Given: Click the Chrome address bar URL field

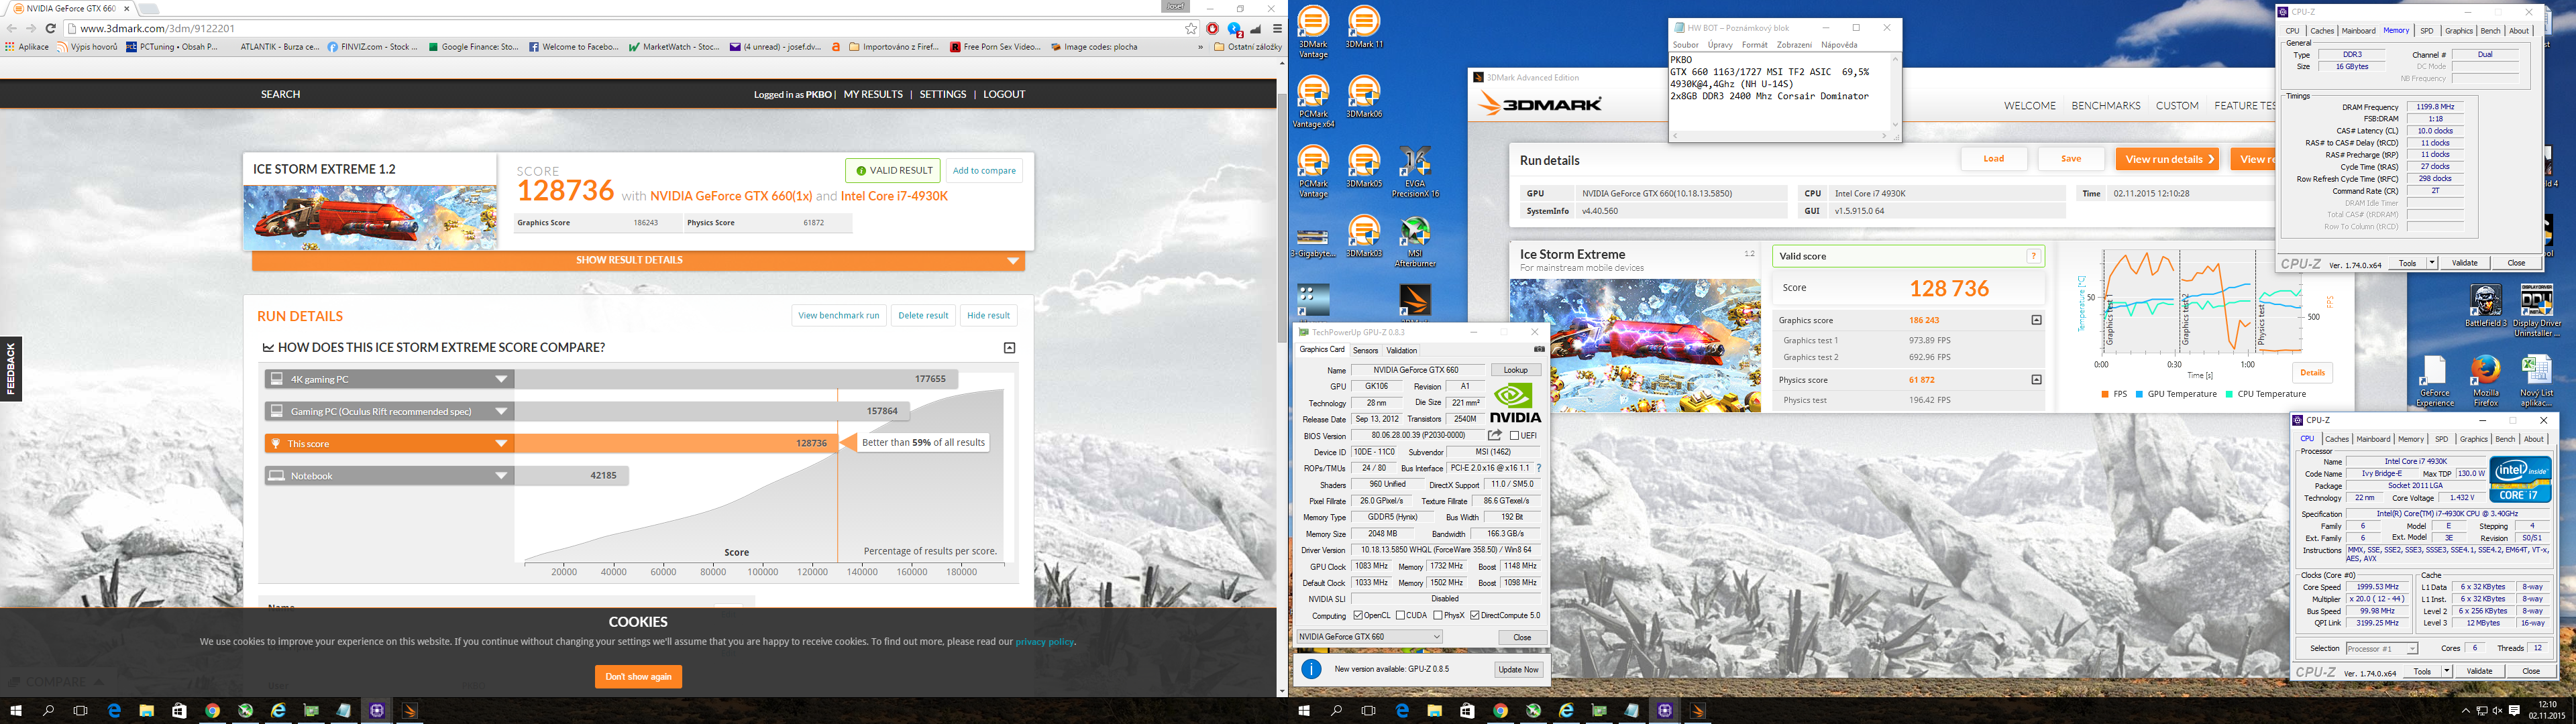Looking at the screenshot, I should pos(625,28).
